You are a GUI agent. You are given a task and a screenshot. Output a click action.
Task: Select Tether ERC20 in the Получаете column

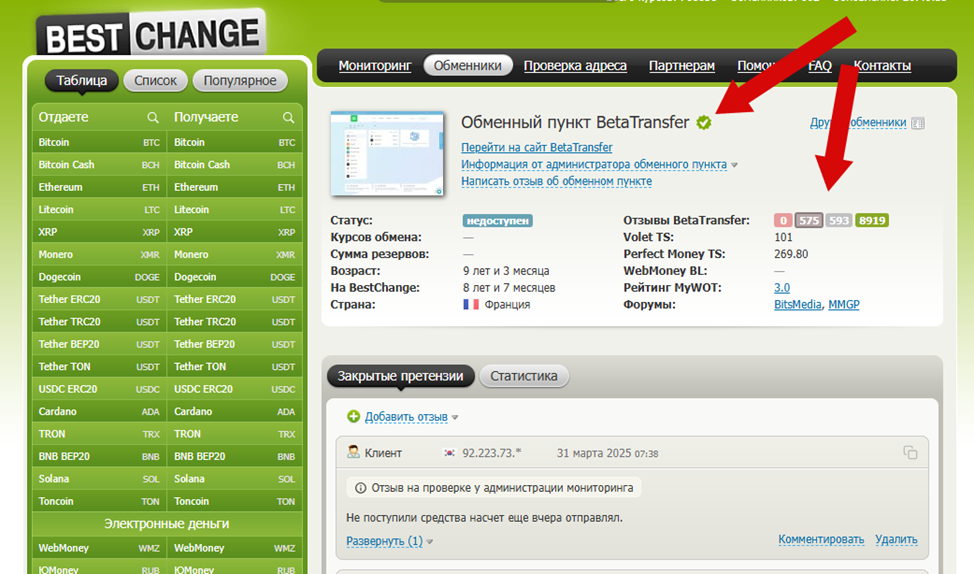[x=234, y=299]
